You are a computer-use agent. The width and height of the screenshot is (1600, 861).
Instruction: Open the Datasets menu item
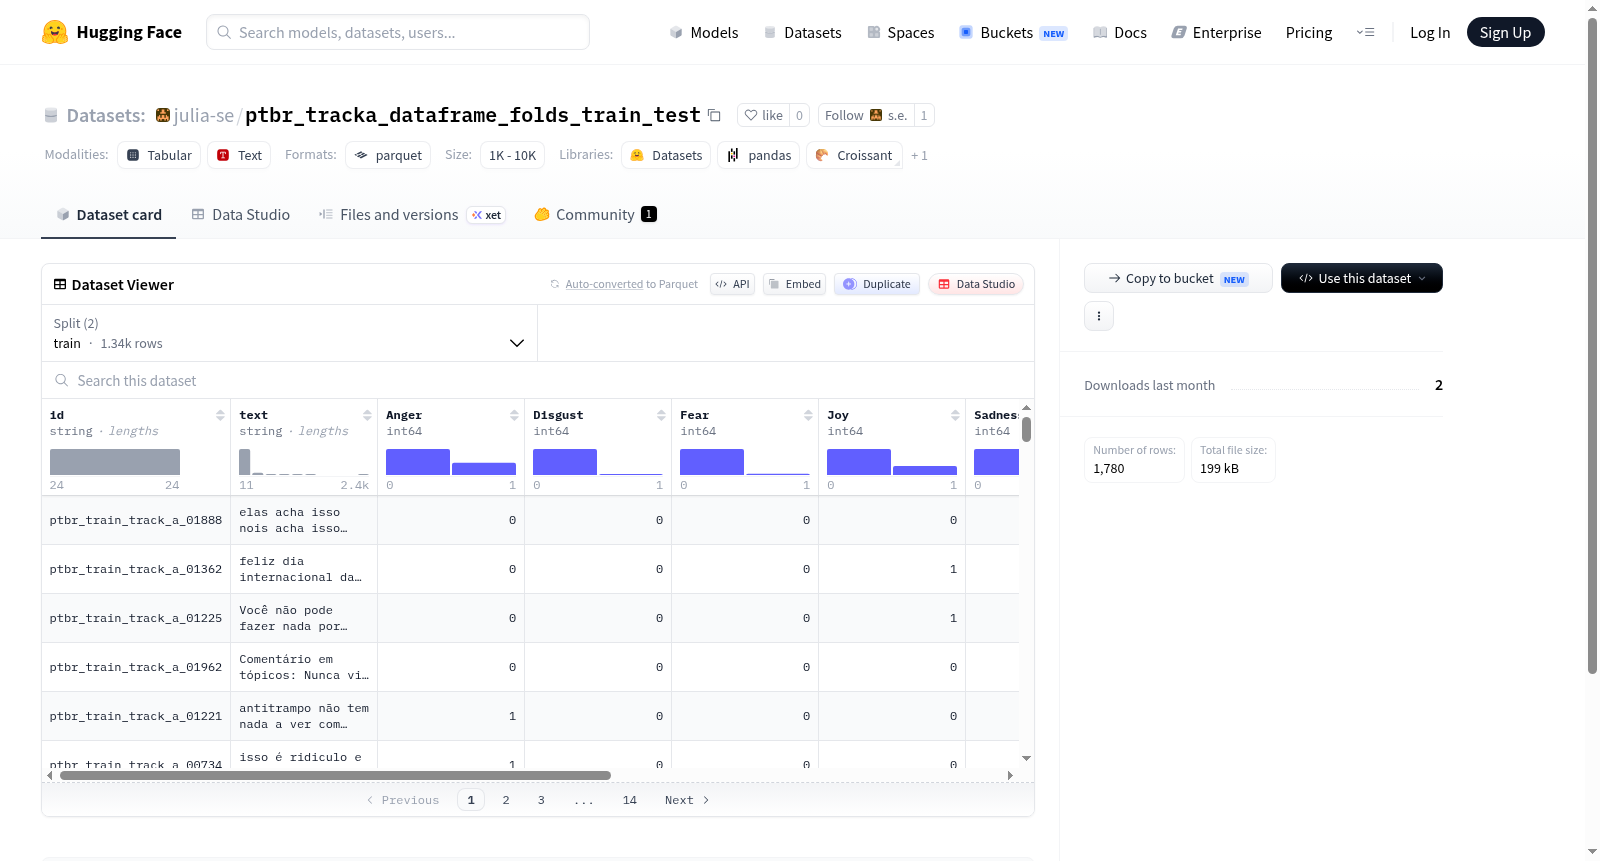(x=802, y=32)
